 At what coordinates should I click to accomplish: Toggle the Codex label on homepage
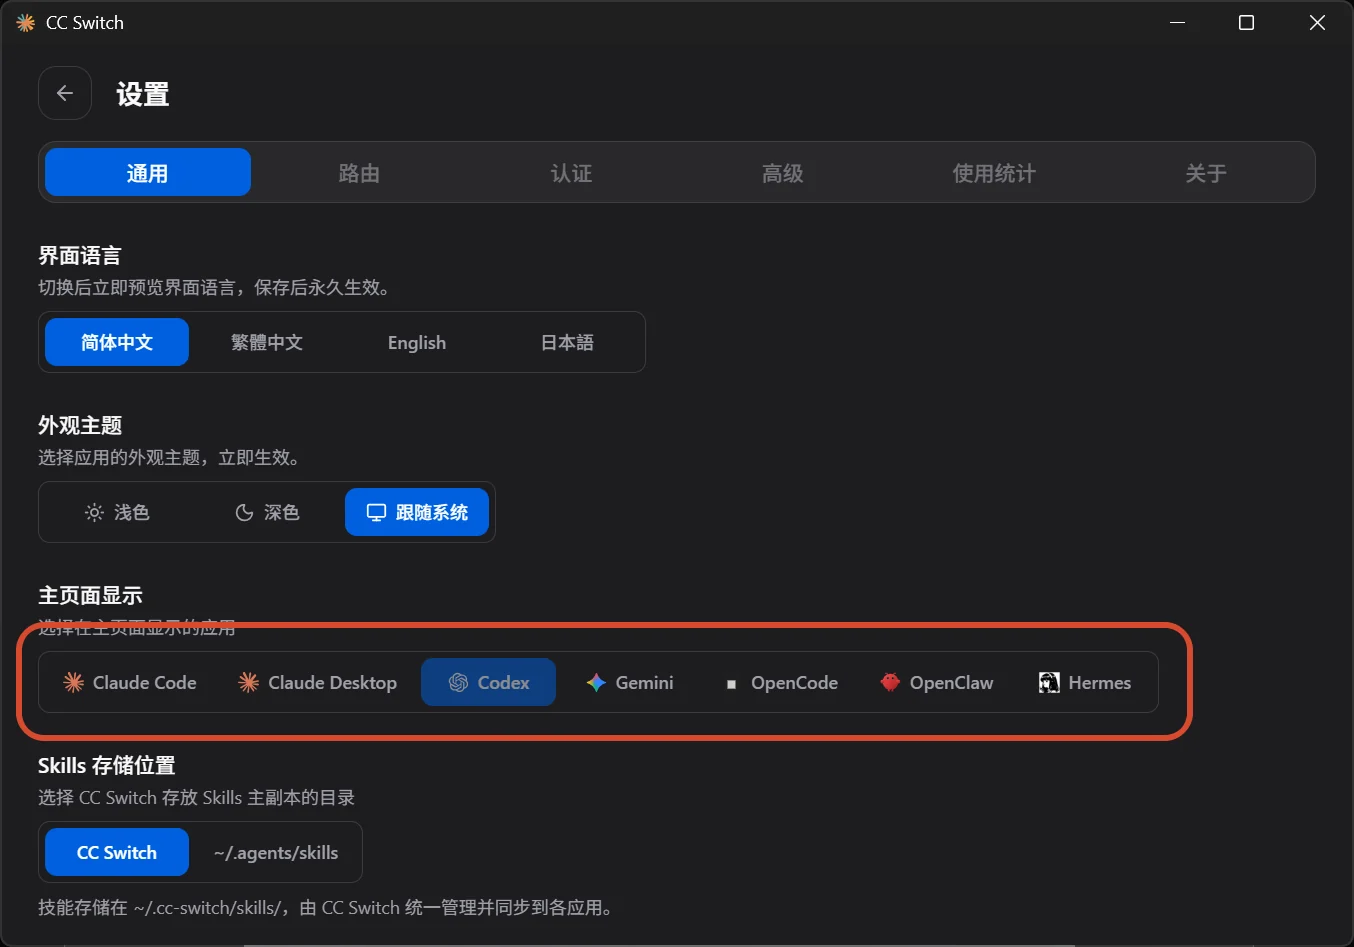click(x=503, y=683)
